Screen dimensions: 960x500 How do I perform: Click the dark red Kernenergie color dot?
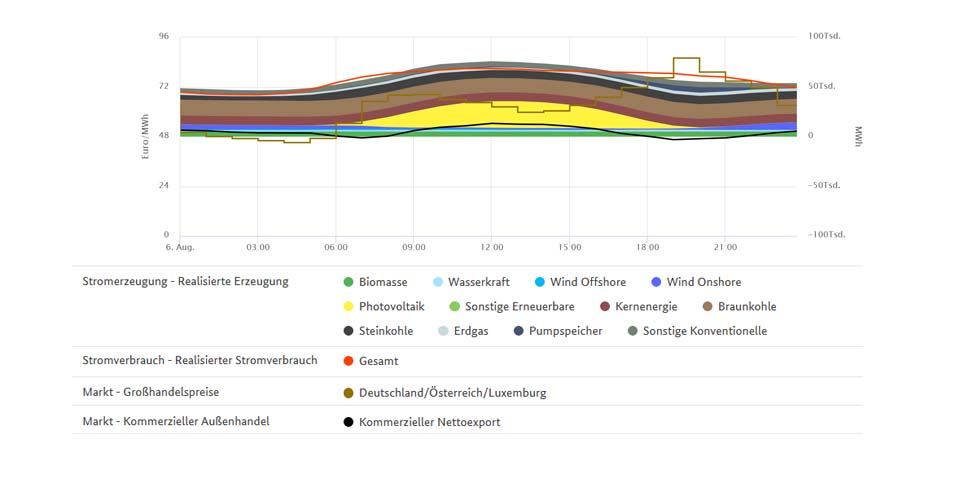click(605, 307)
